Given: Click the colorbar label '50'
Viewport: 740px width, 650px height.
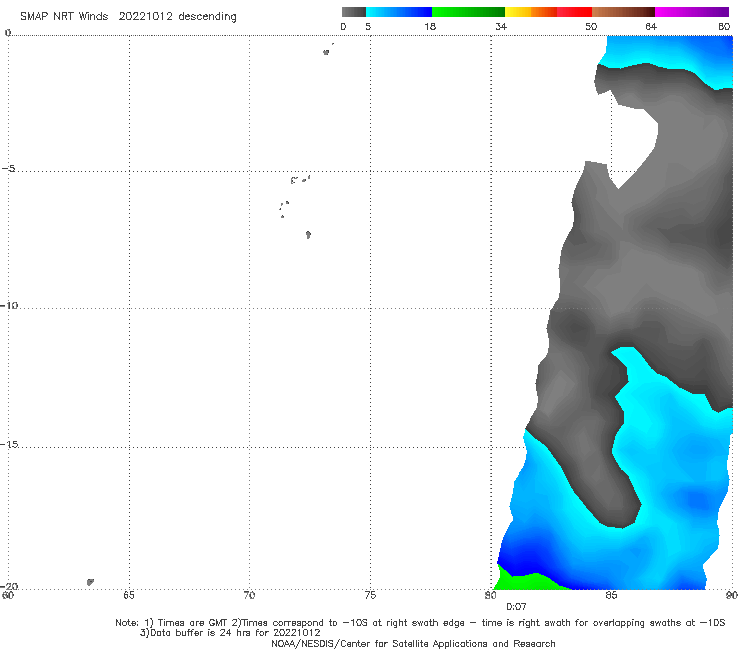Looking at the screenshot, I should (591, 26).
